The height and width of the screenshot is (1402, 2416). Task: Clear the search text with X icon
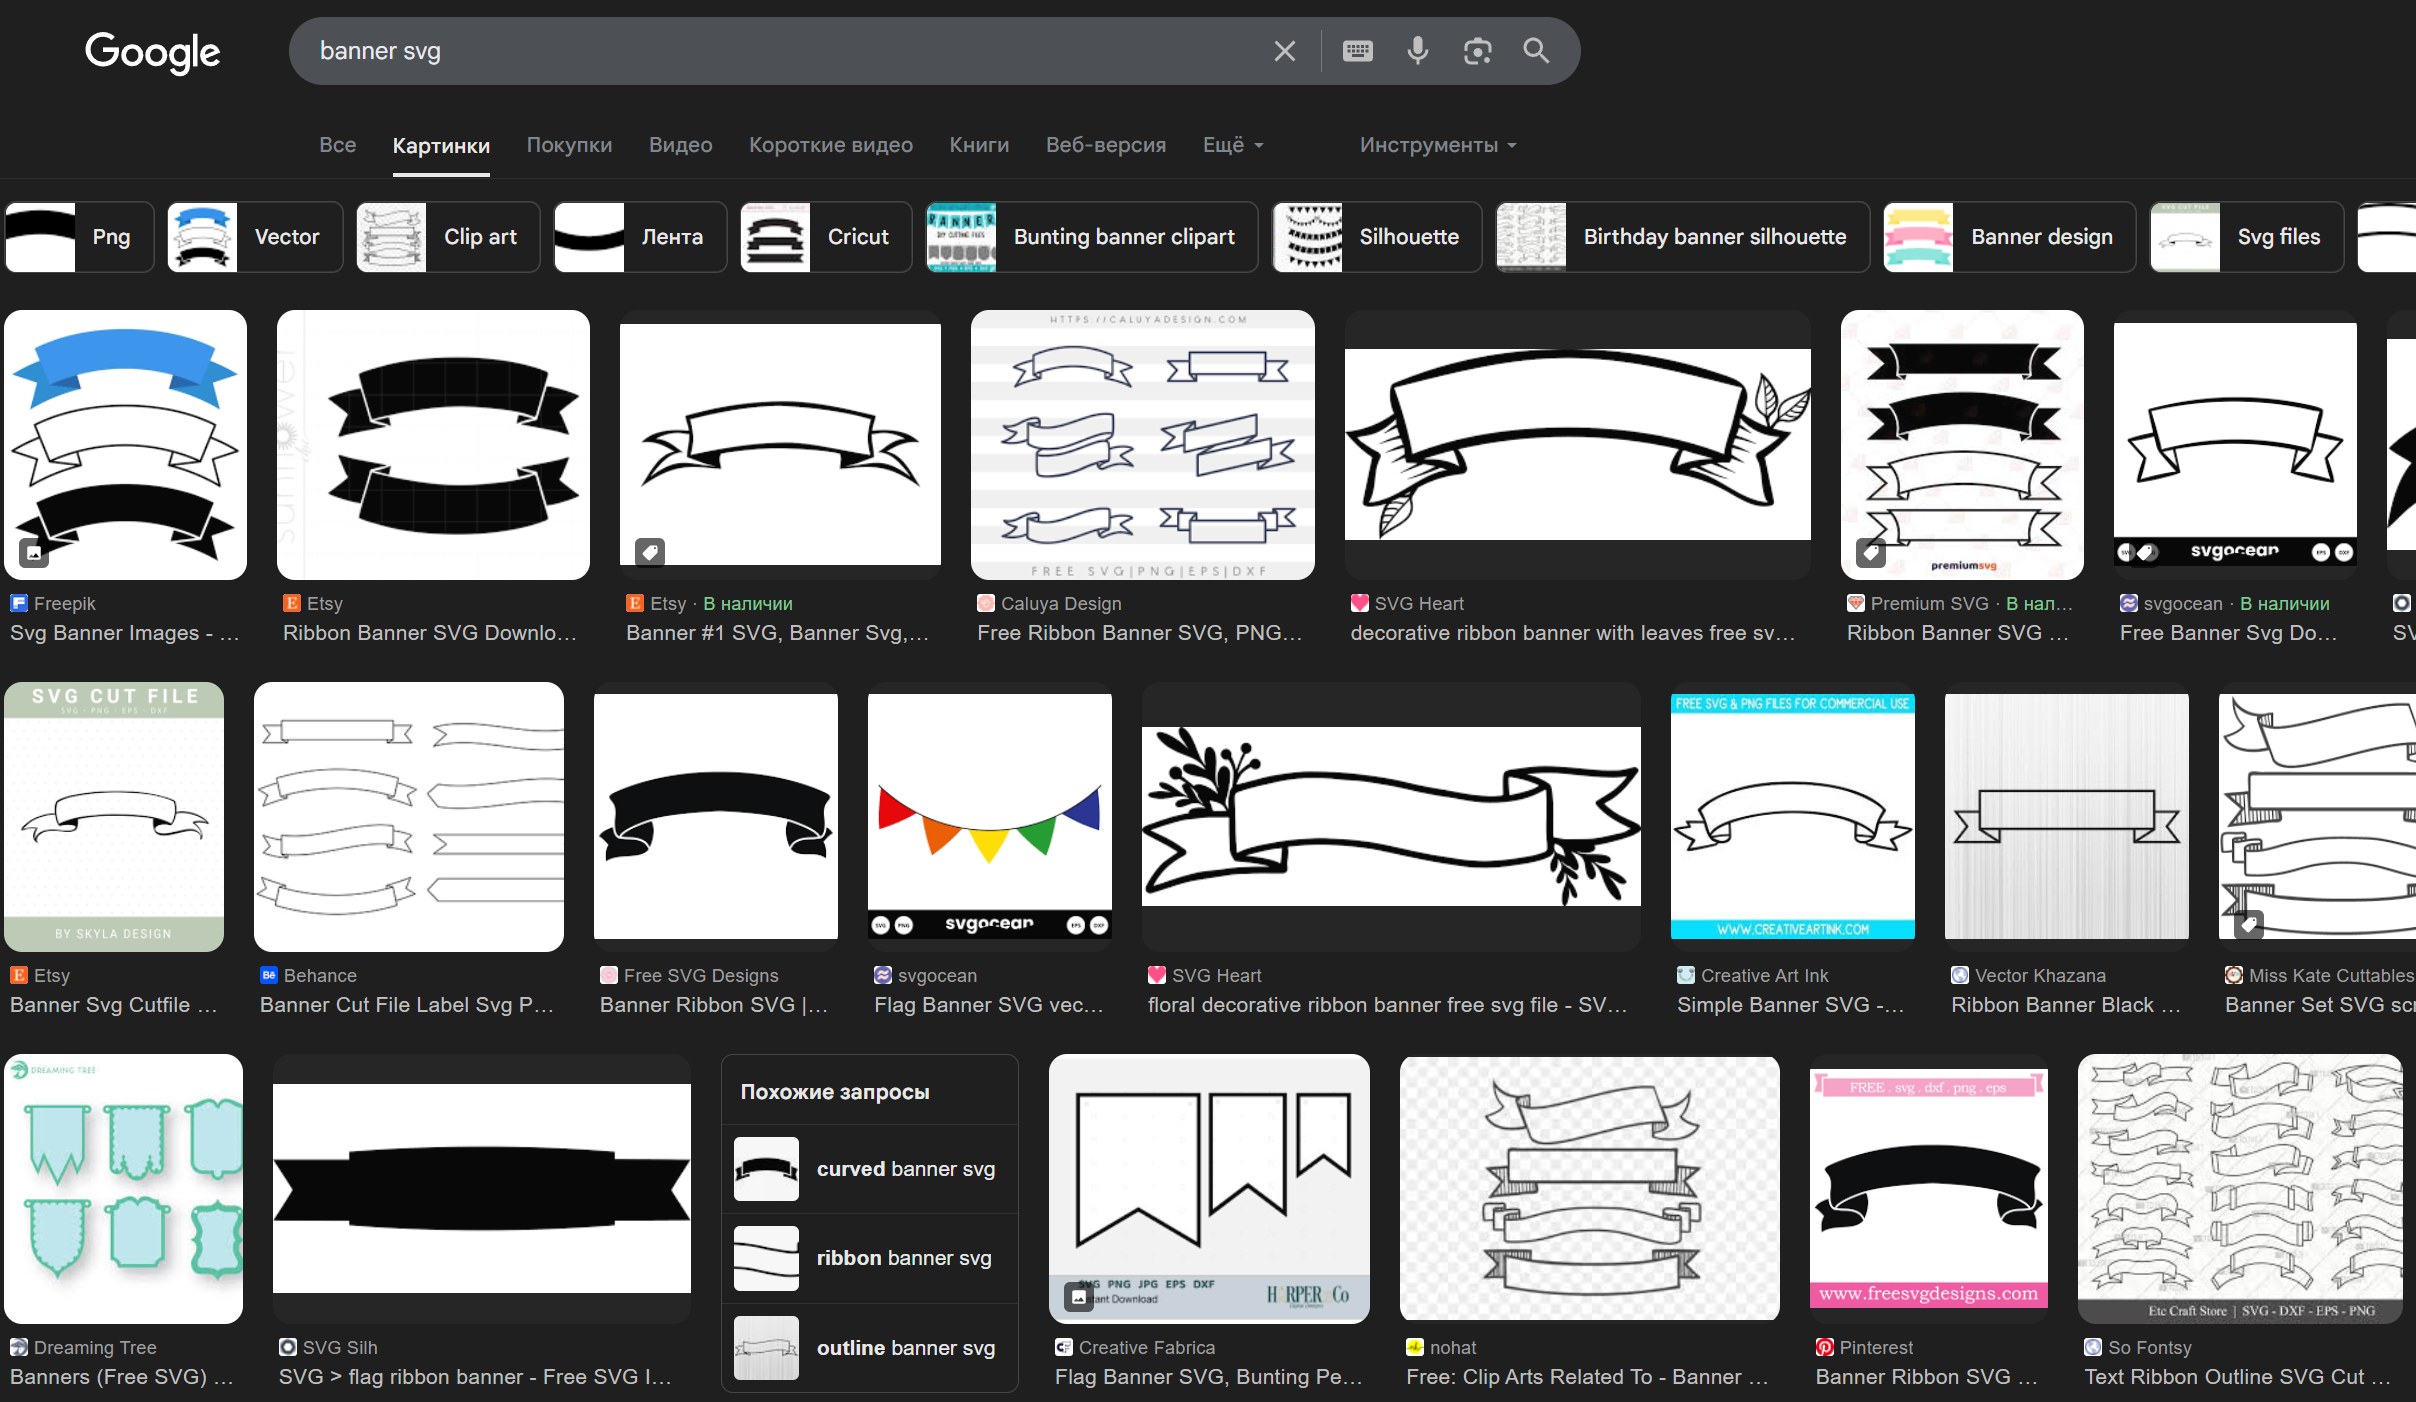pyautogui.click(x=1285, y=51)
